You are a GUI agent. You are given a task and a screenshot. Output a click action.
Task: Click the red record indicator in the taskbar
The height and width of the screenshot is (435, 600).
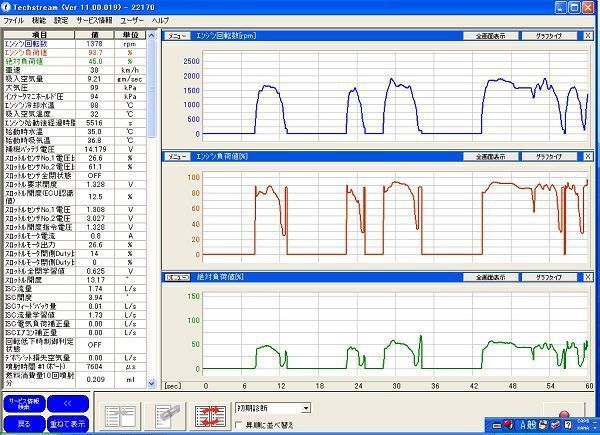tap(563, 414)
